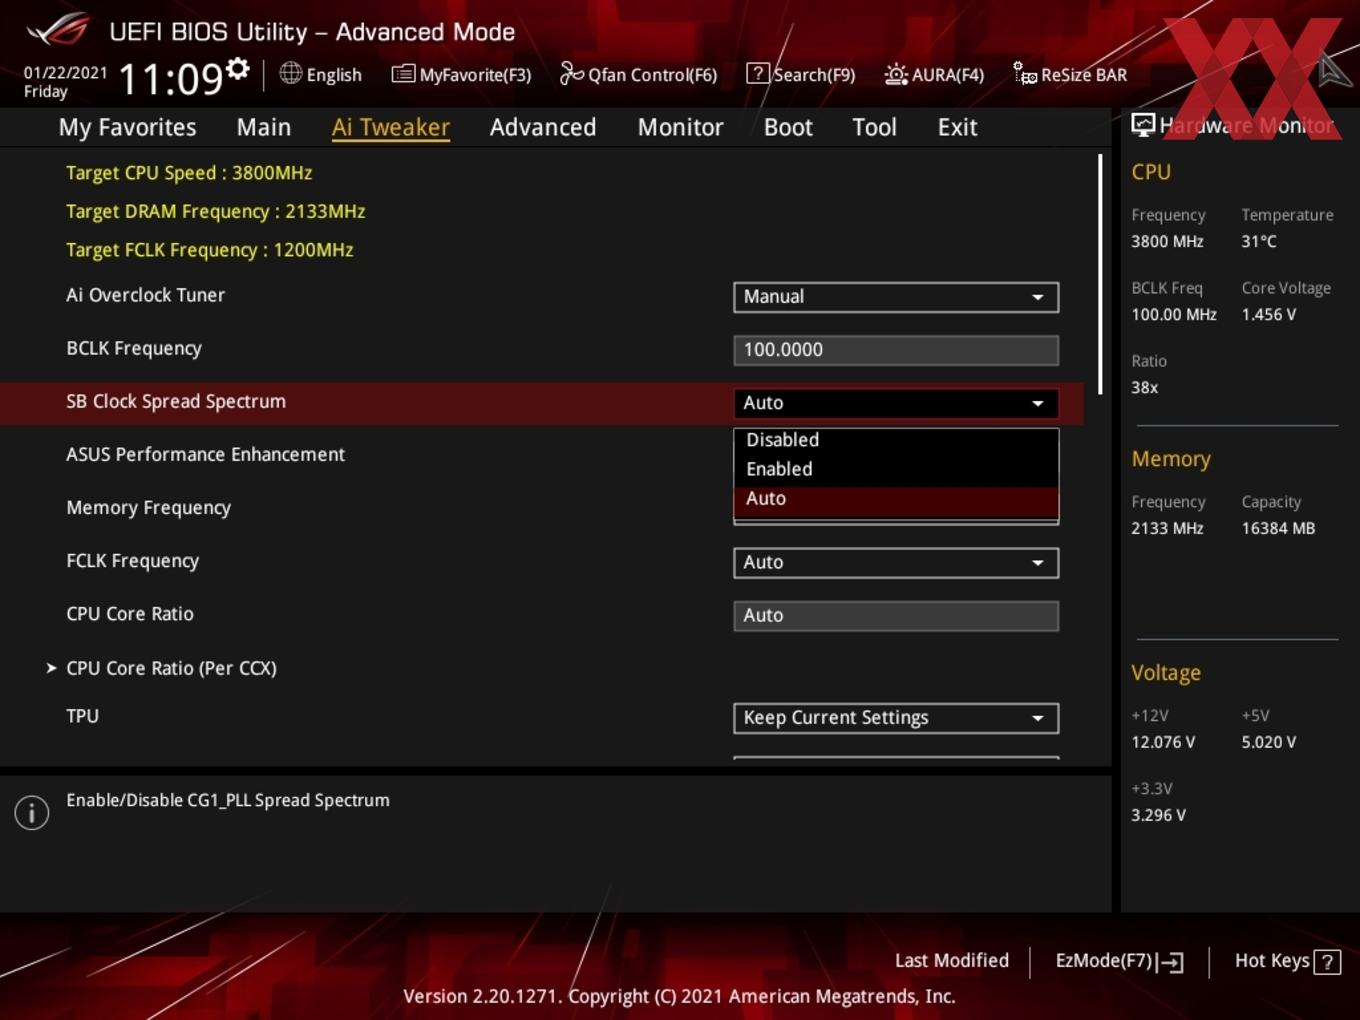Open the clock settings gear icon
1360x1020 pixels.
pos(238,68)
